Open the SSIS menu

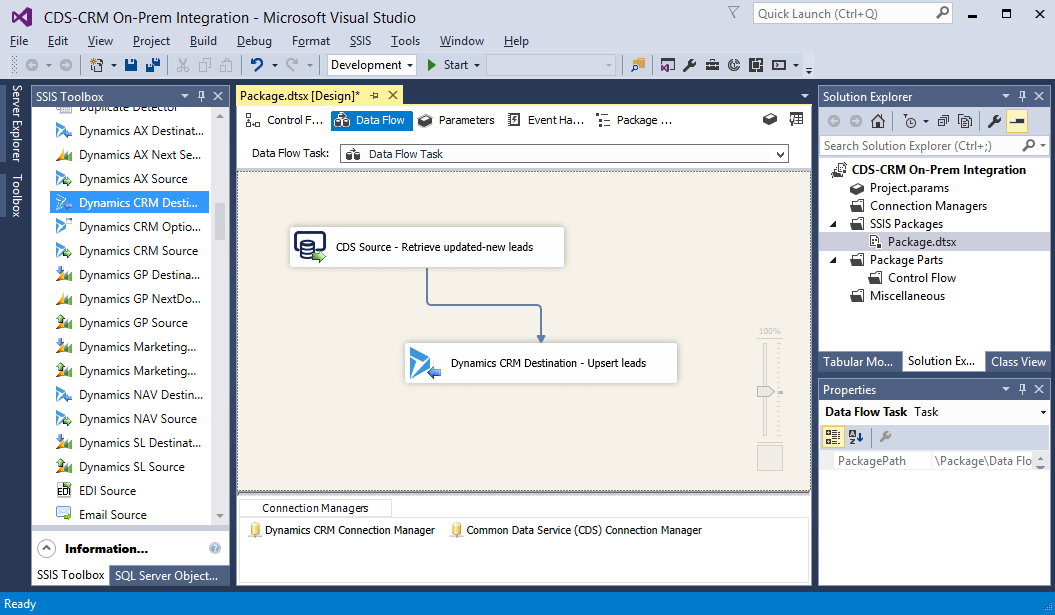tap(360, 41)
